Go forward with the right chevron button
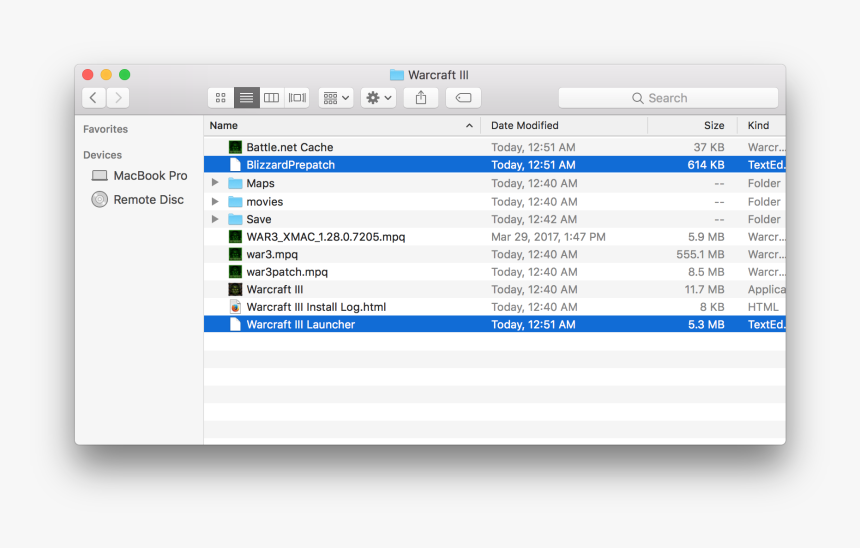This screenshot has width=860, height=548. 118,98
